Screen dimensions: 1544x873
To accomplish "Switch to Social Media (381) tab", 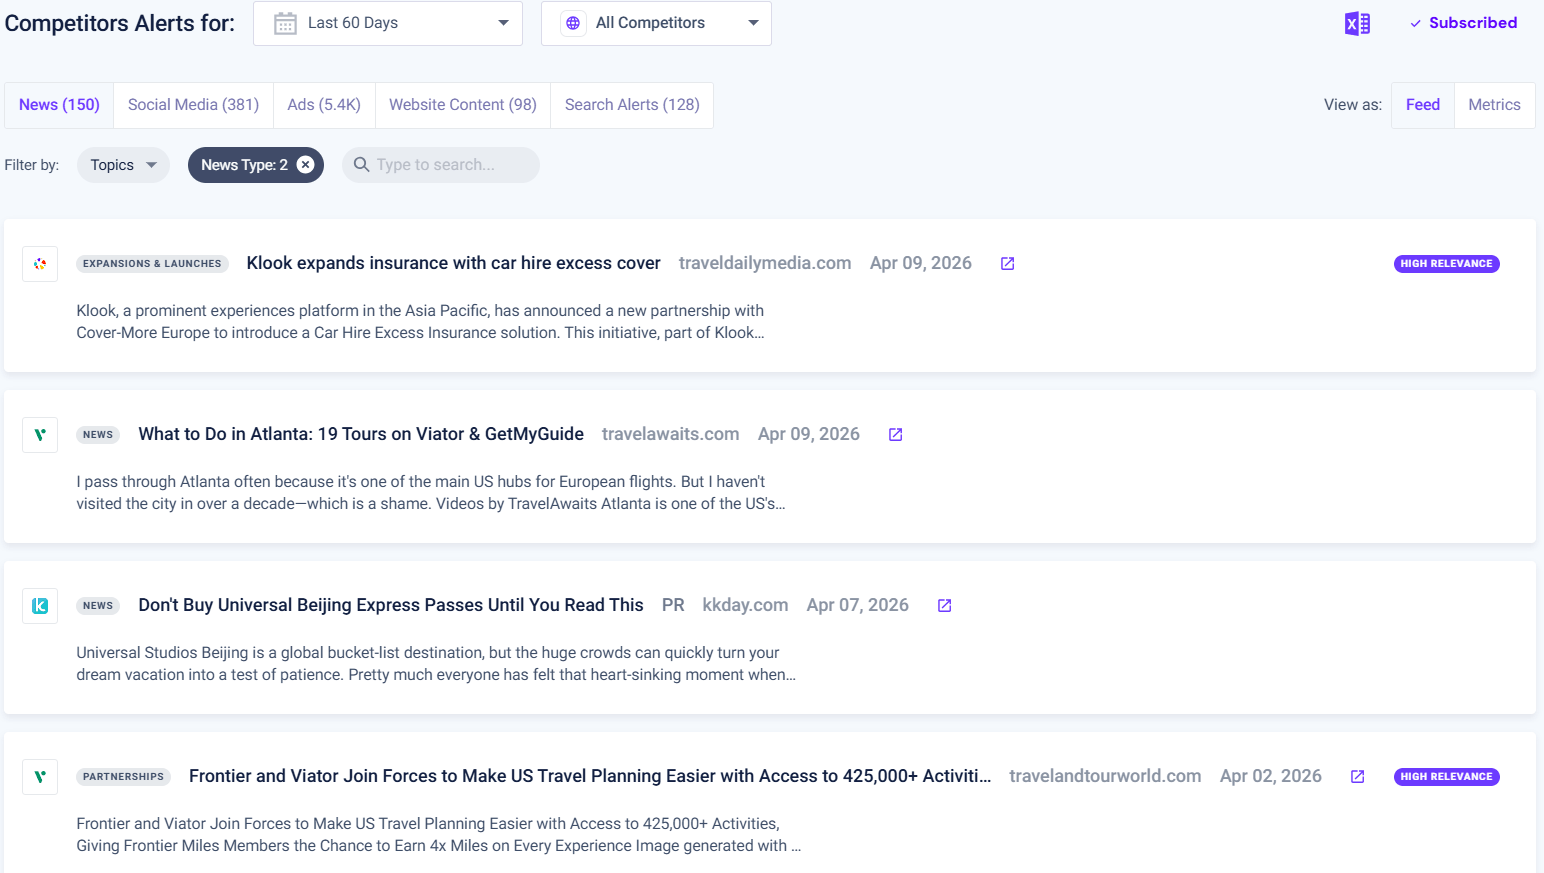I will [193, 105].
